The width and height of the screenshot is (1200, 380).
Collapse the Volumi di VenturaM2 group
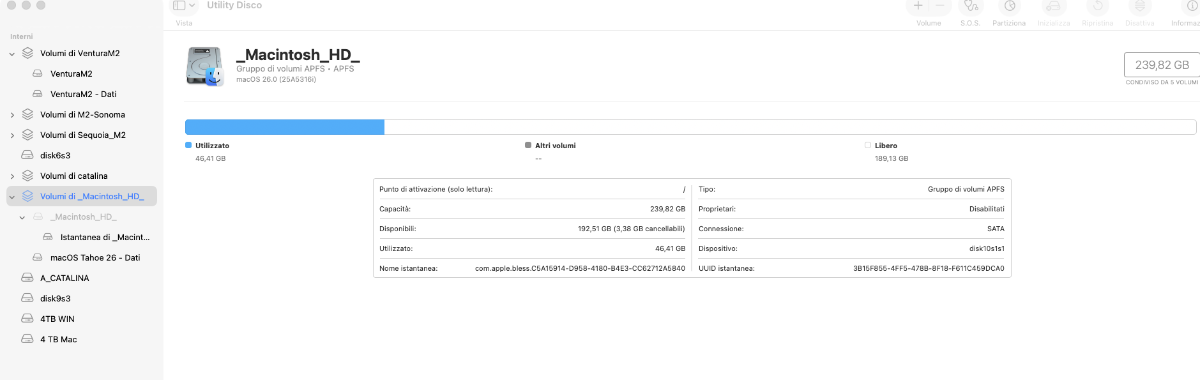click(12, 53)
